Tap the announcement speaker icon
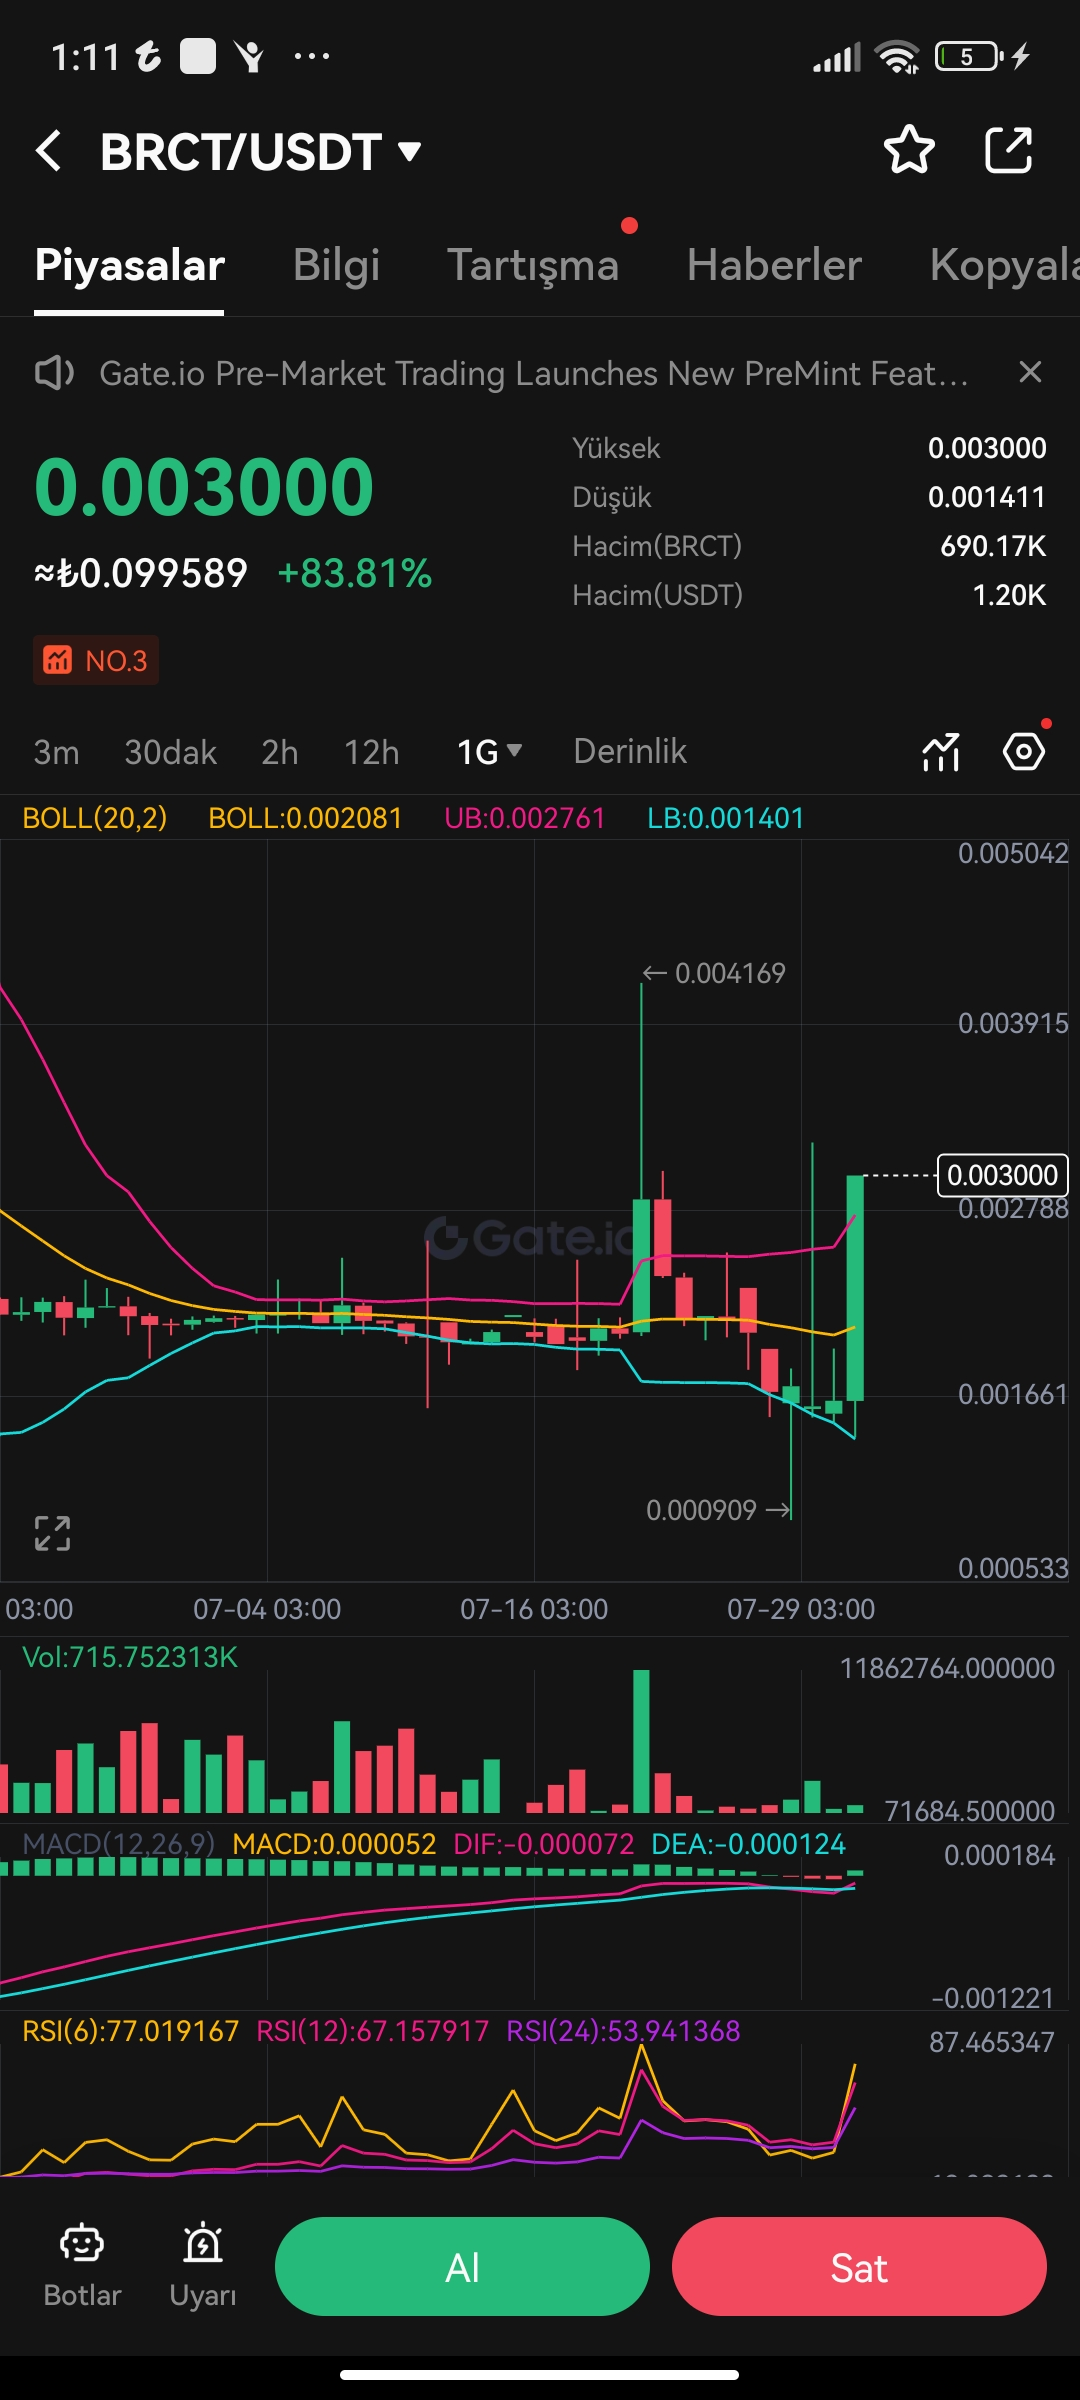Image resolution: width=1080 pixels, height=2400 pixels. pos(54,373)
